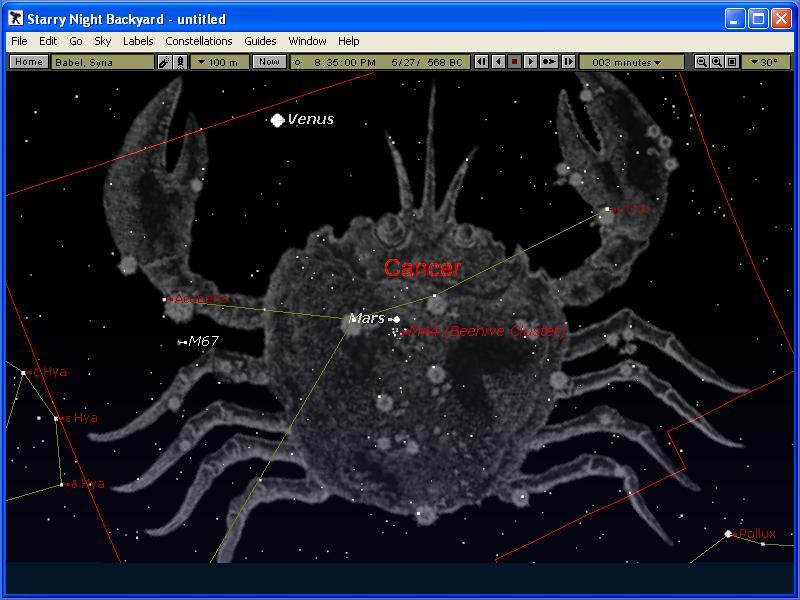Select the planet Mars dot

point(396,319)
